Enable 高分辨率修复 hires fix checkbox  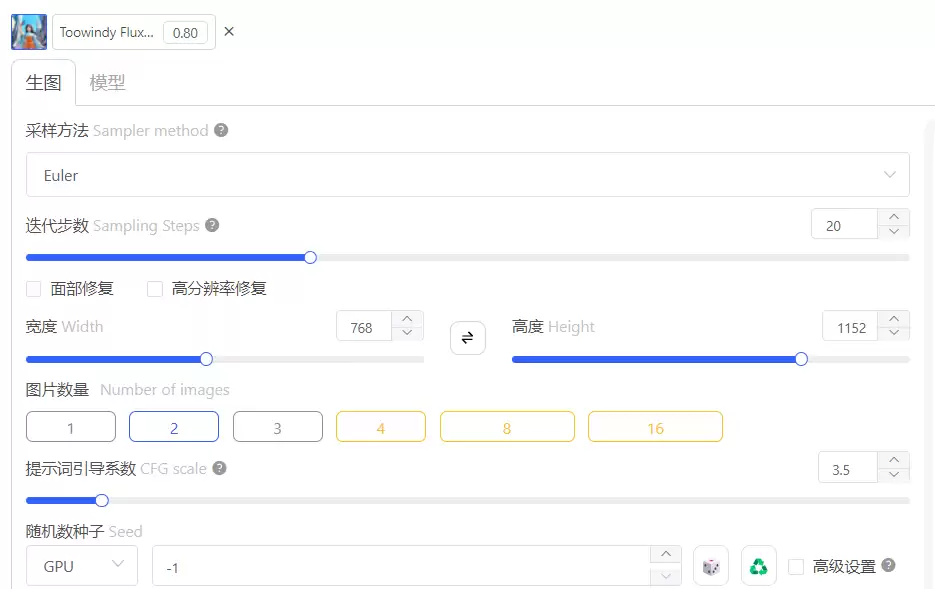pos(155,289)
